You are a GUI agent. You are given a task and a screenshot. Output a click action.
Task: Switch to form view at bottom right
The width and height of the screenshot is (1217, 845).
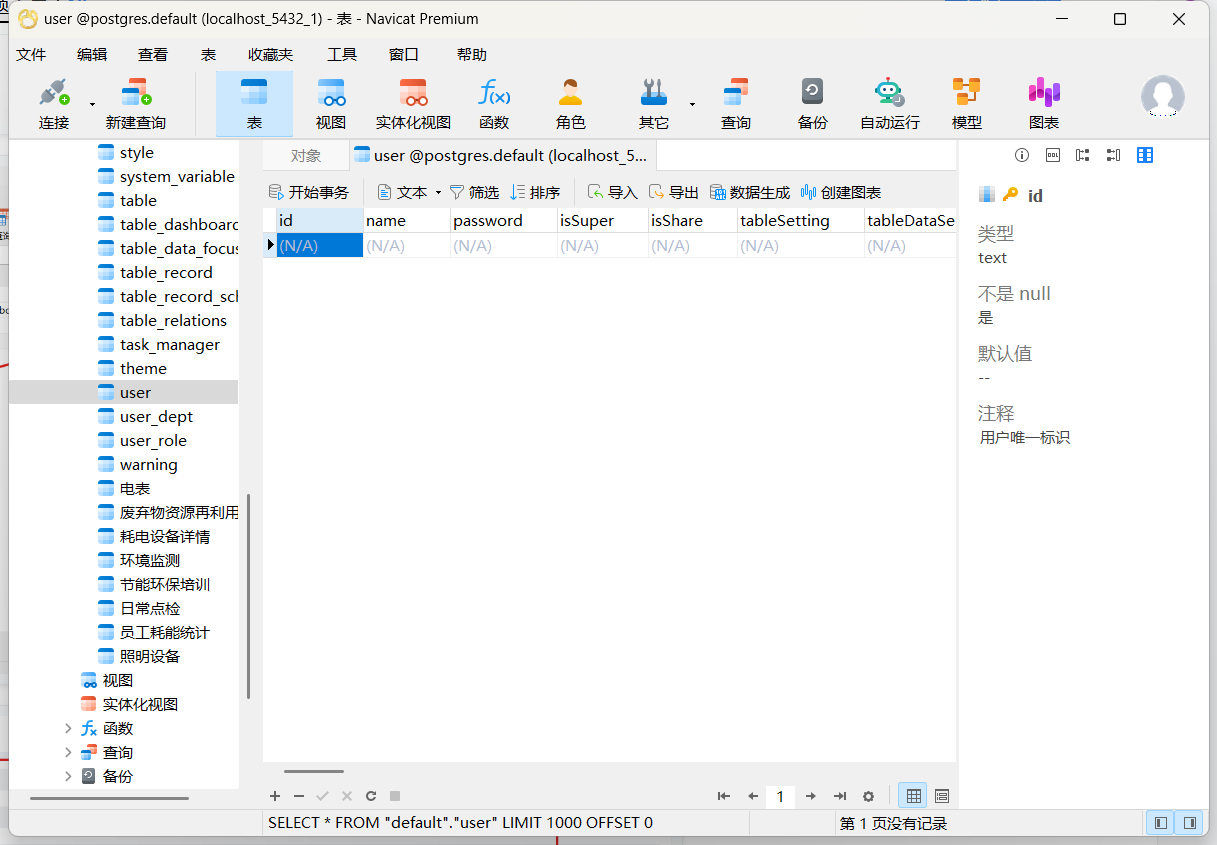[941, 796]
